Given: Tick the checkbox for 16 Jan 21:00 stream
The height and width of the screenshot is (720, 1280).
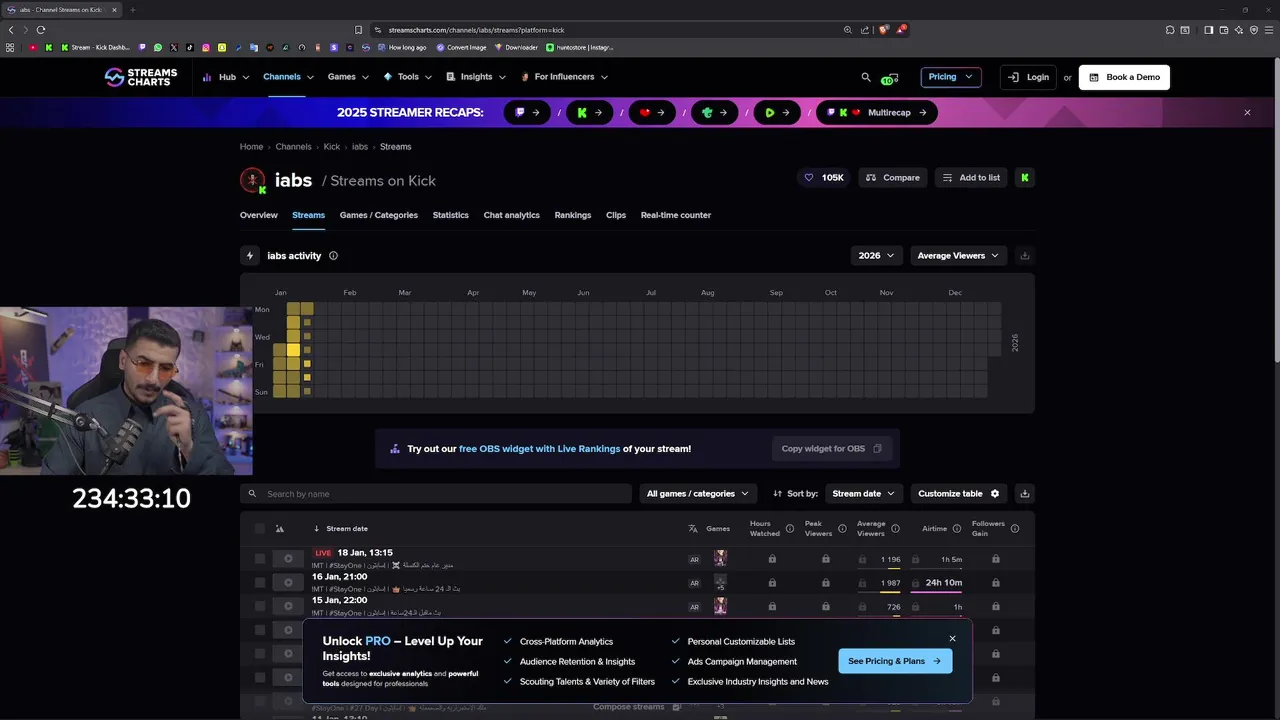Looking at the screenshot, I should click(x=260, y=583).
